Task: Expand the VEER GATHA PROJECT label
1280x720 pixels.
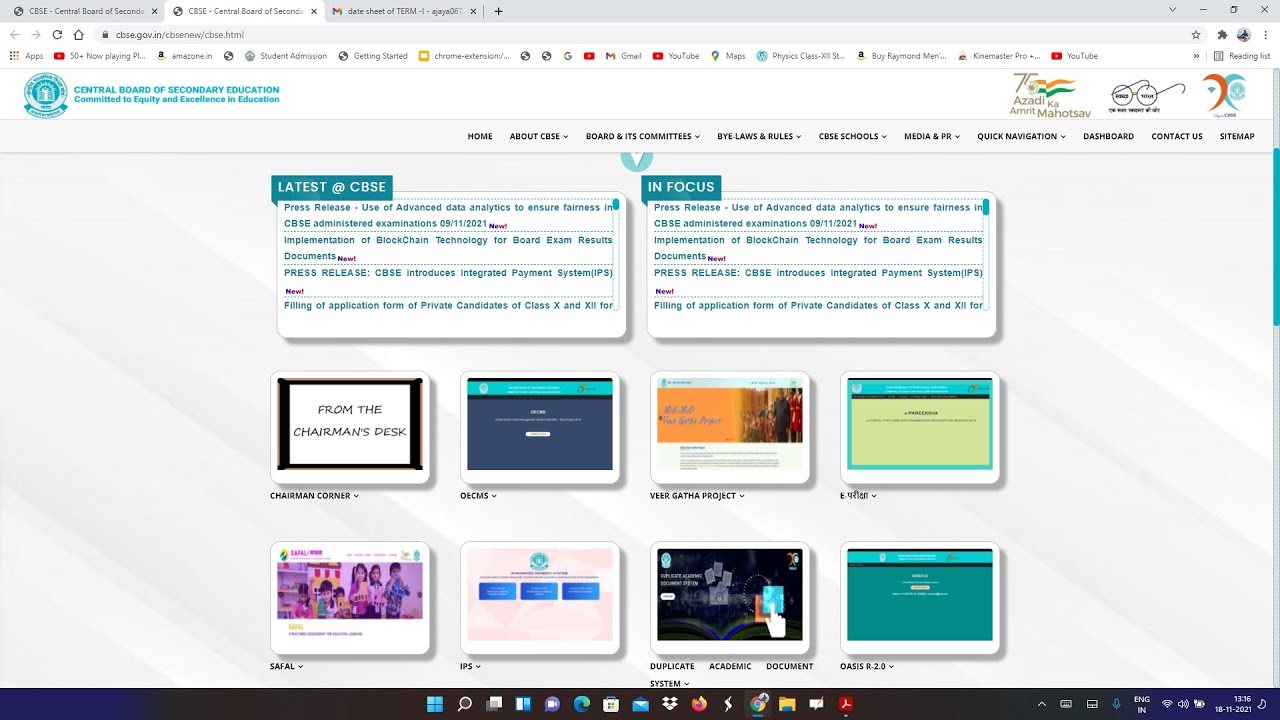Action: 697,496
